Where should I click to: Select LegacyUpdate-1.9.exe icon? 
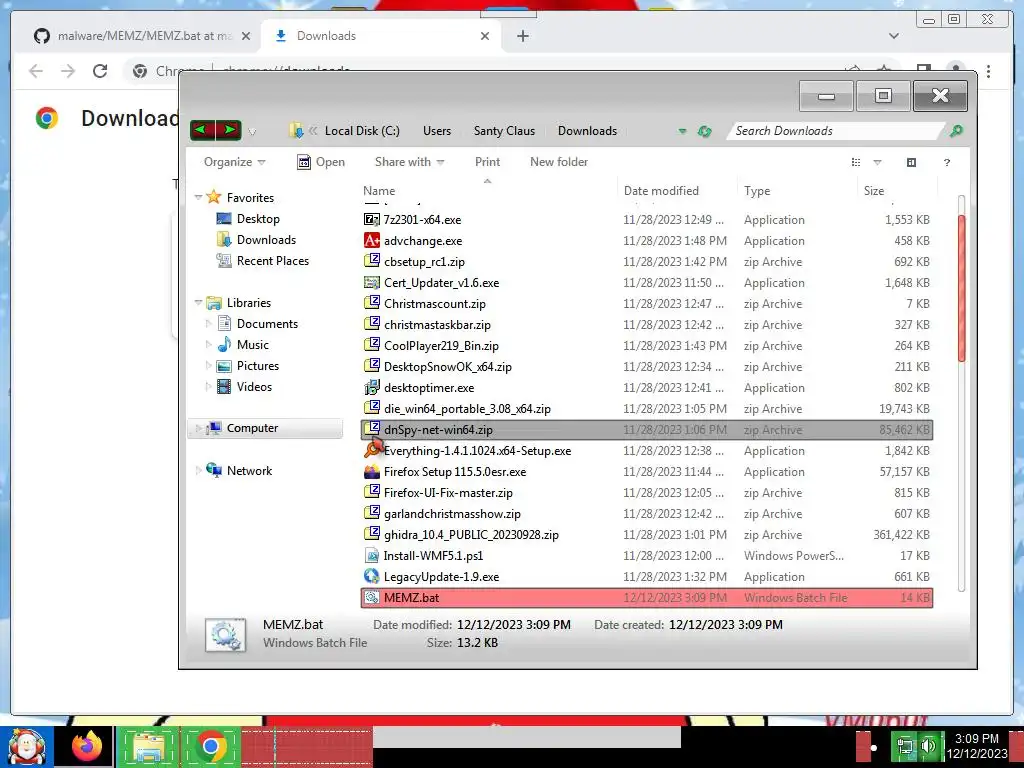pos(372,577)
